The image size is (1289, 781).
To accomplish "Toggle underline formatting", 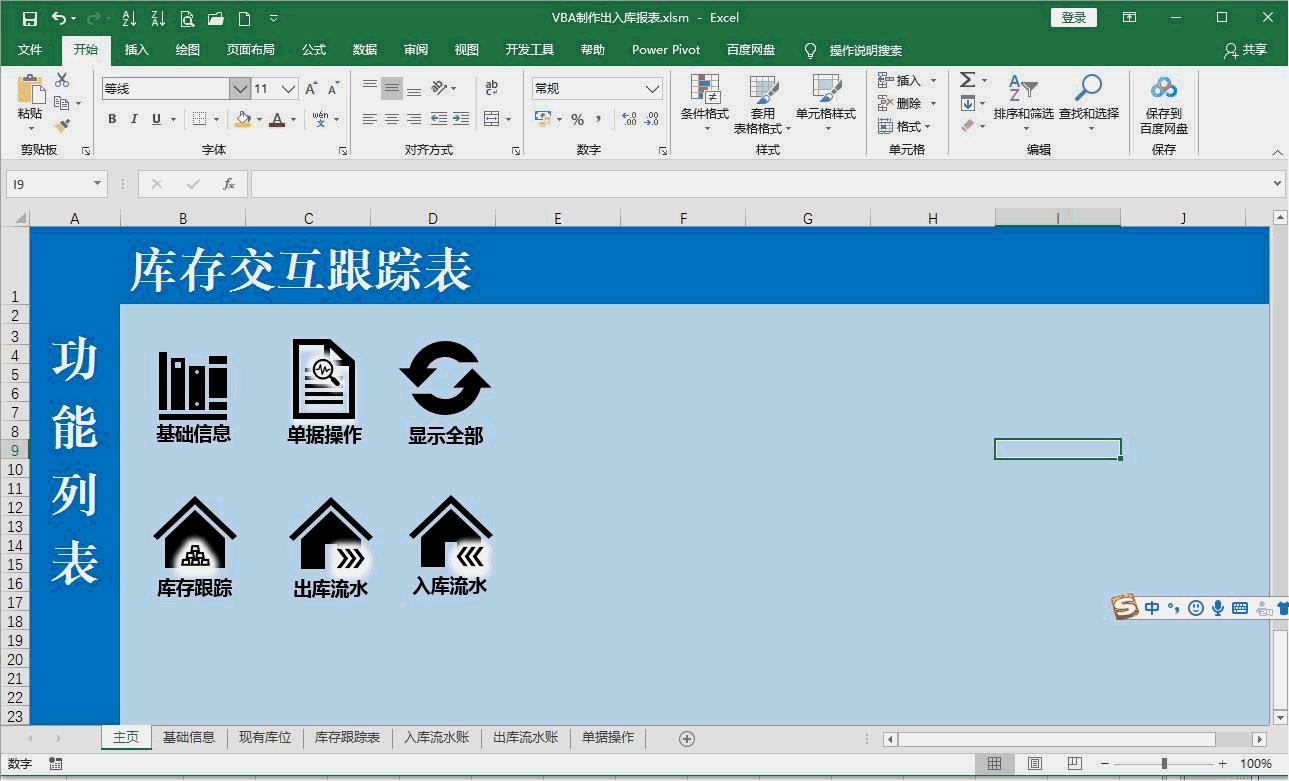I will pos(155,119).
